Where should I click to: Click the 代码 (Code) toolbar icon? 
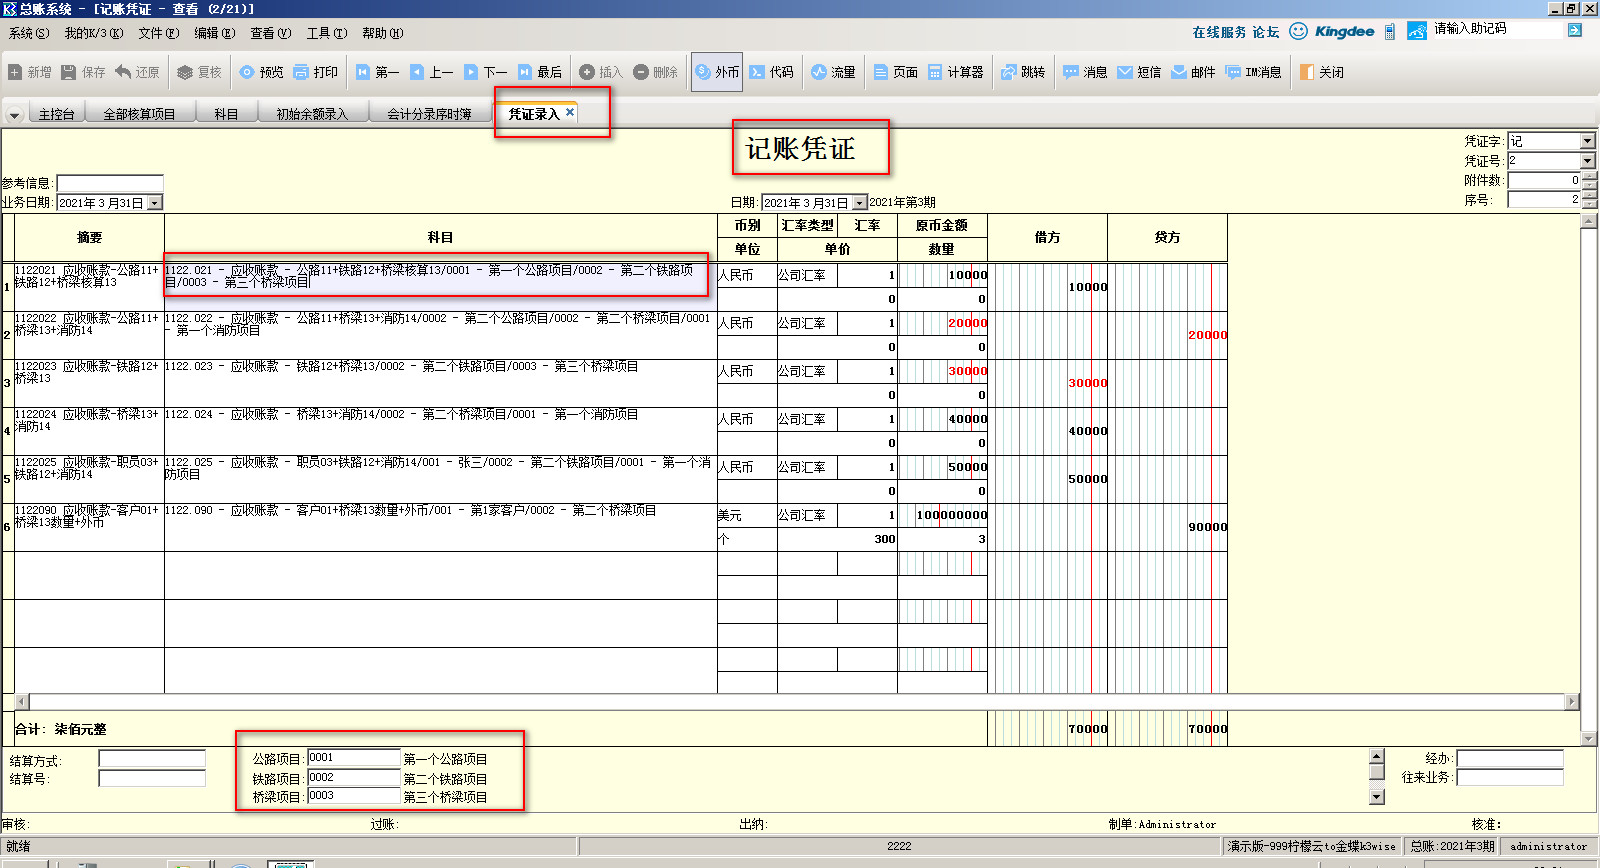[771, 72]
